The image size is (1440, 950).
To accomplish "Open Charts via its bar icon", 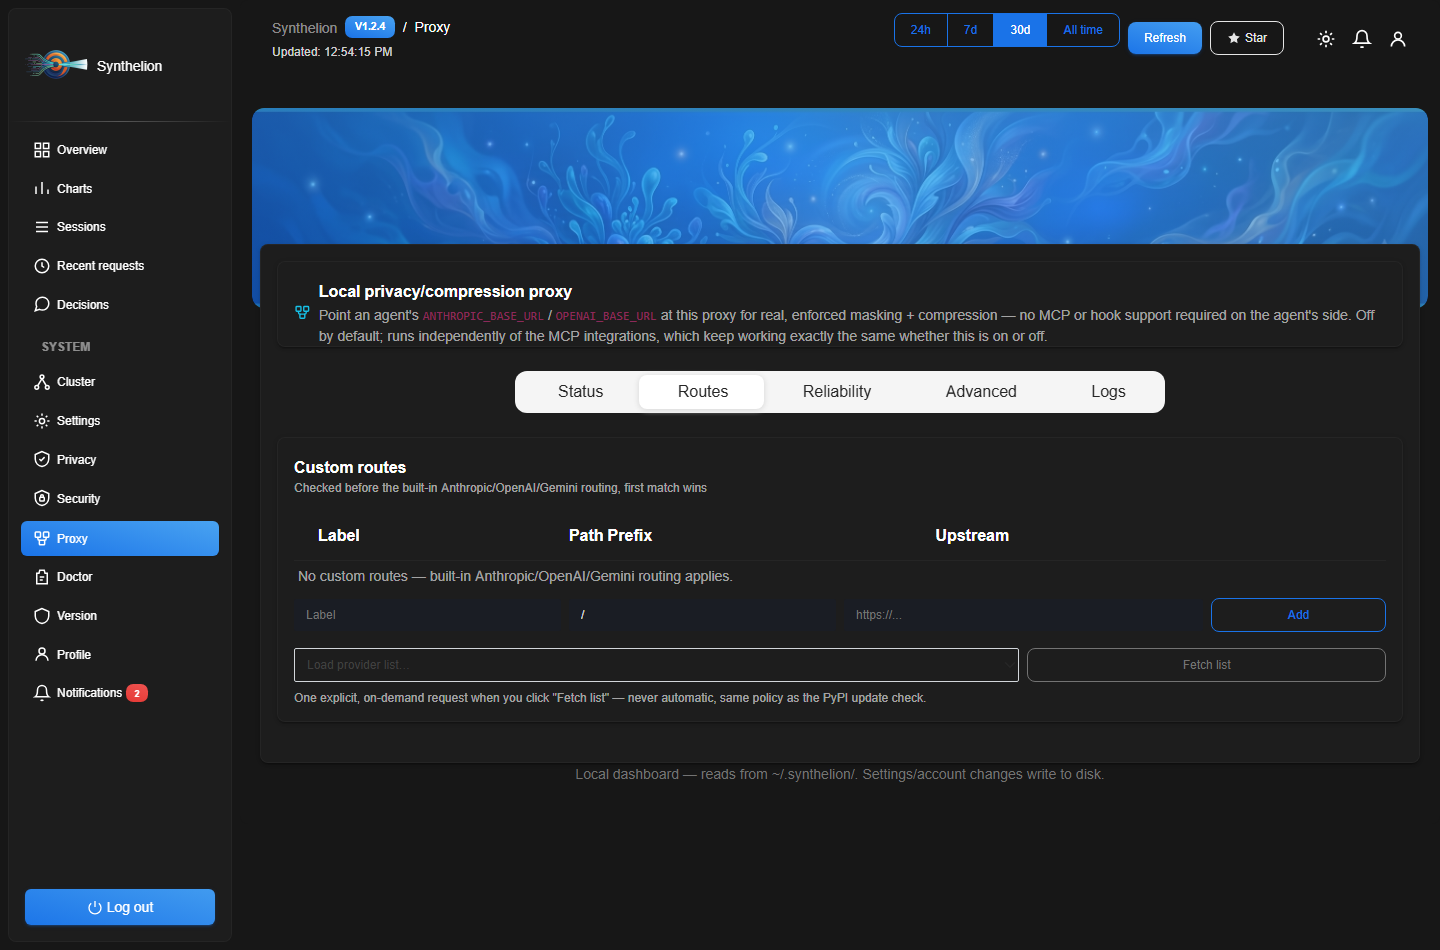I will pos(42,189).
